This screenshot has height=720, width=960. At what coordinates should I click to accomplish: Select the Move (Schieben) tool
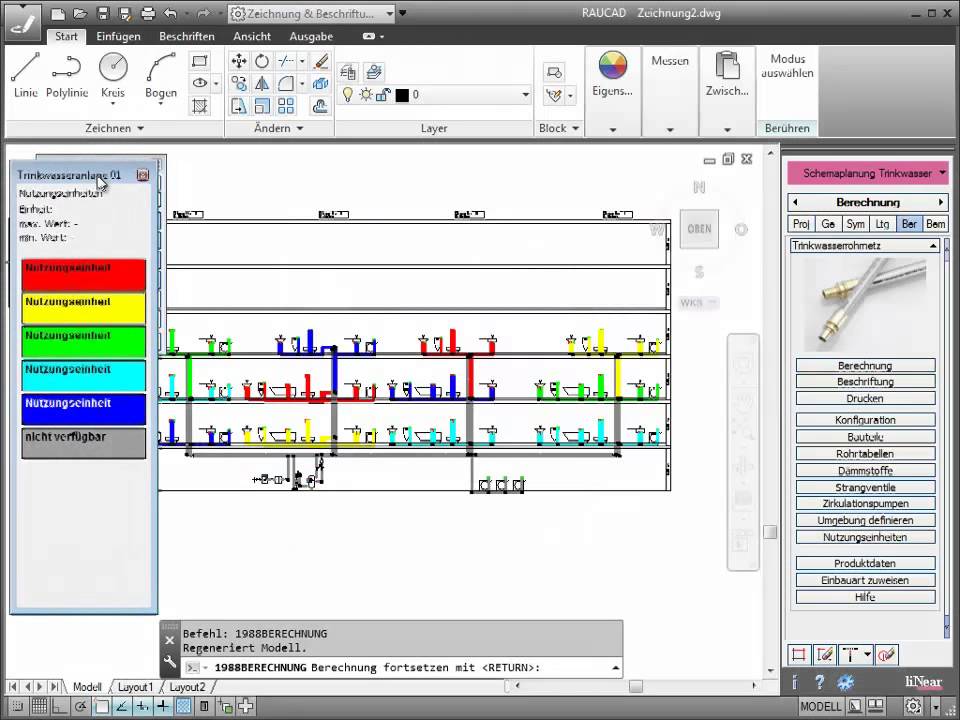pos(238,61)
